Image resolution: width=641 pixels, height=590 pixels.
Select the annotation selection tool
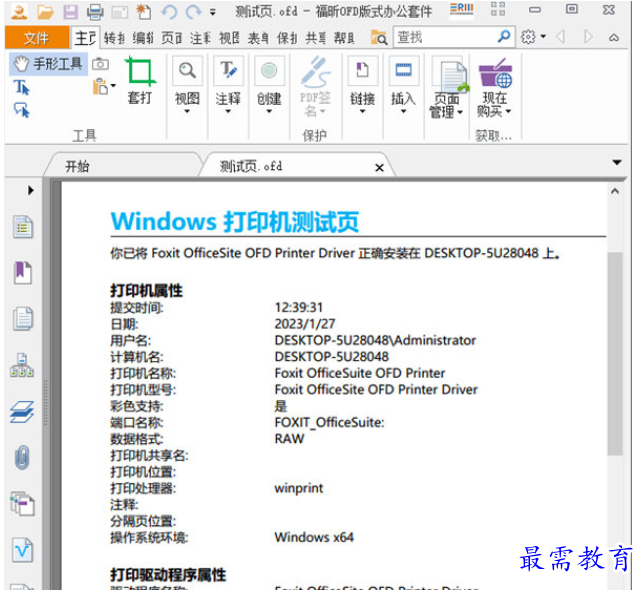[x=21, y=110]
